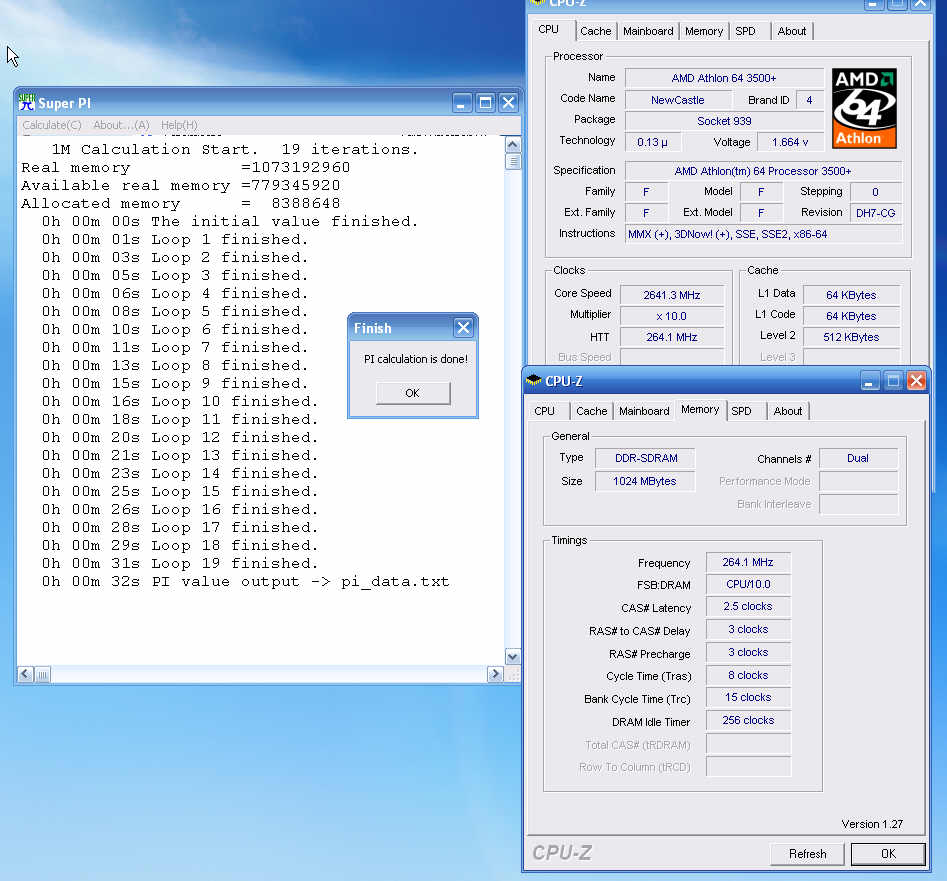Click Super PI horizontal scrollbar thumb
947x881 pixels.
[43, 674]
